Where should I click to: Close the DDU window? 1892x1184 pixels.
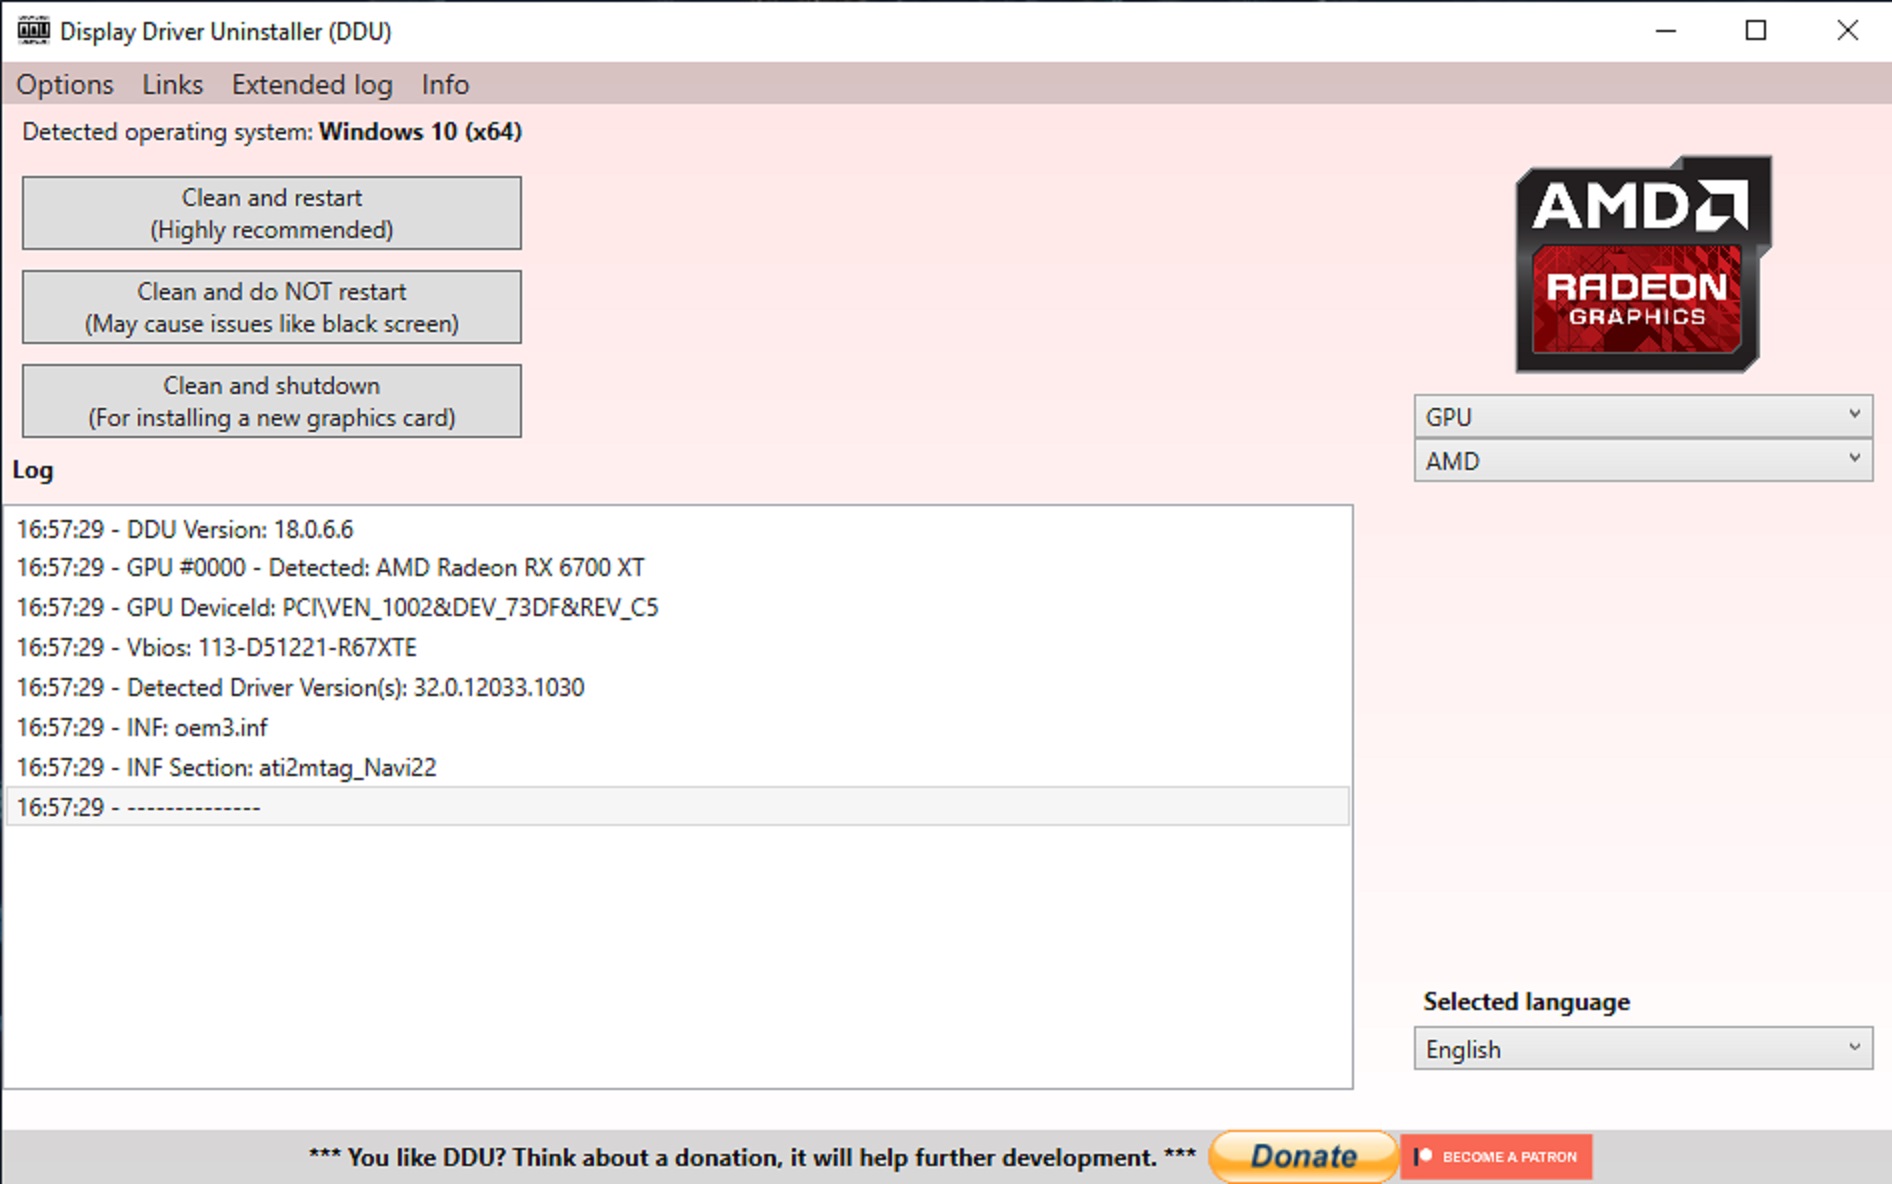pos(1847,31)
